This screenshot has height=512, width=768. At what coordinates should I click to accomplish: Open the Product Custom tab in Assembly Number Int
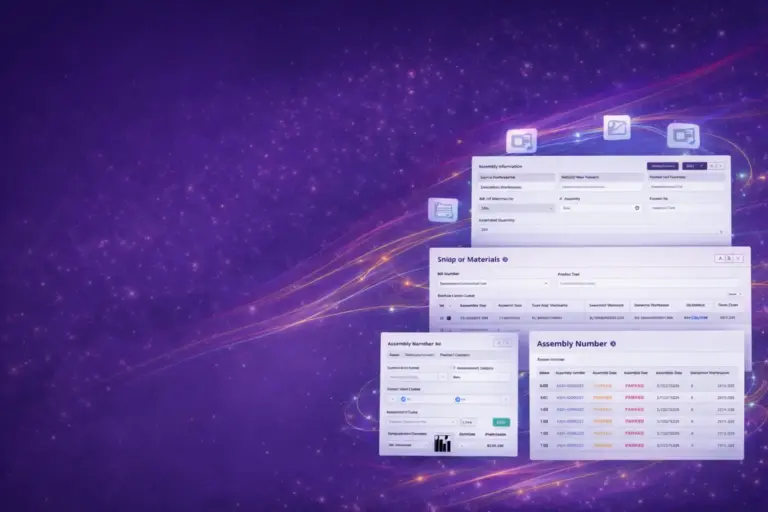[455, 354]
